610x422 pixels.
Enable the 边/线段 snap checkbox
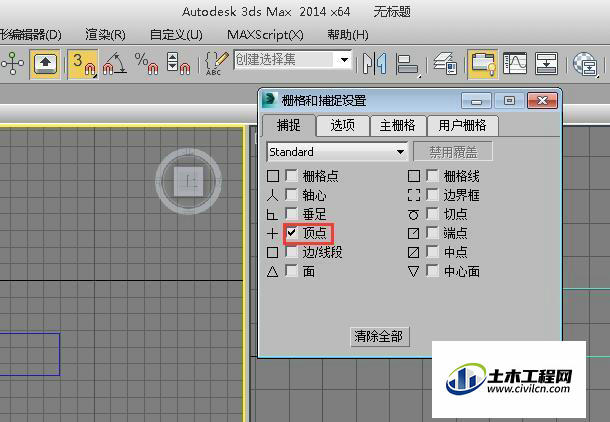click(x=291, y=252)
